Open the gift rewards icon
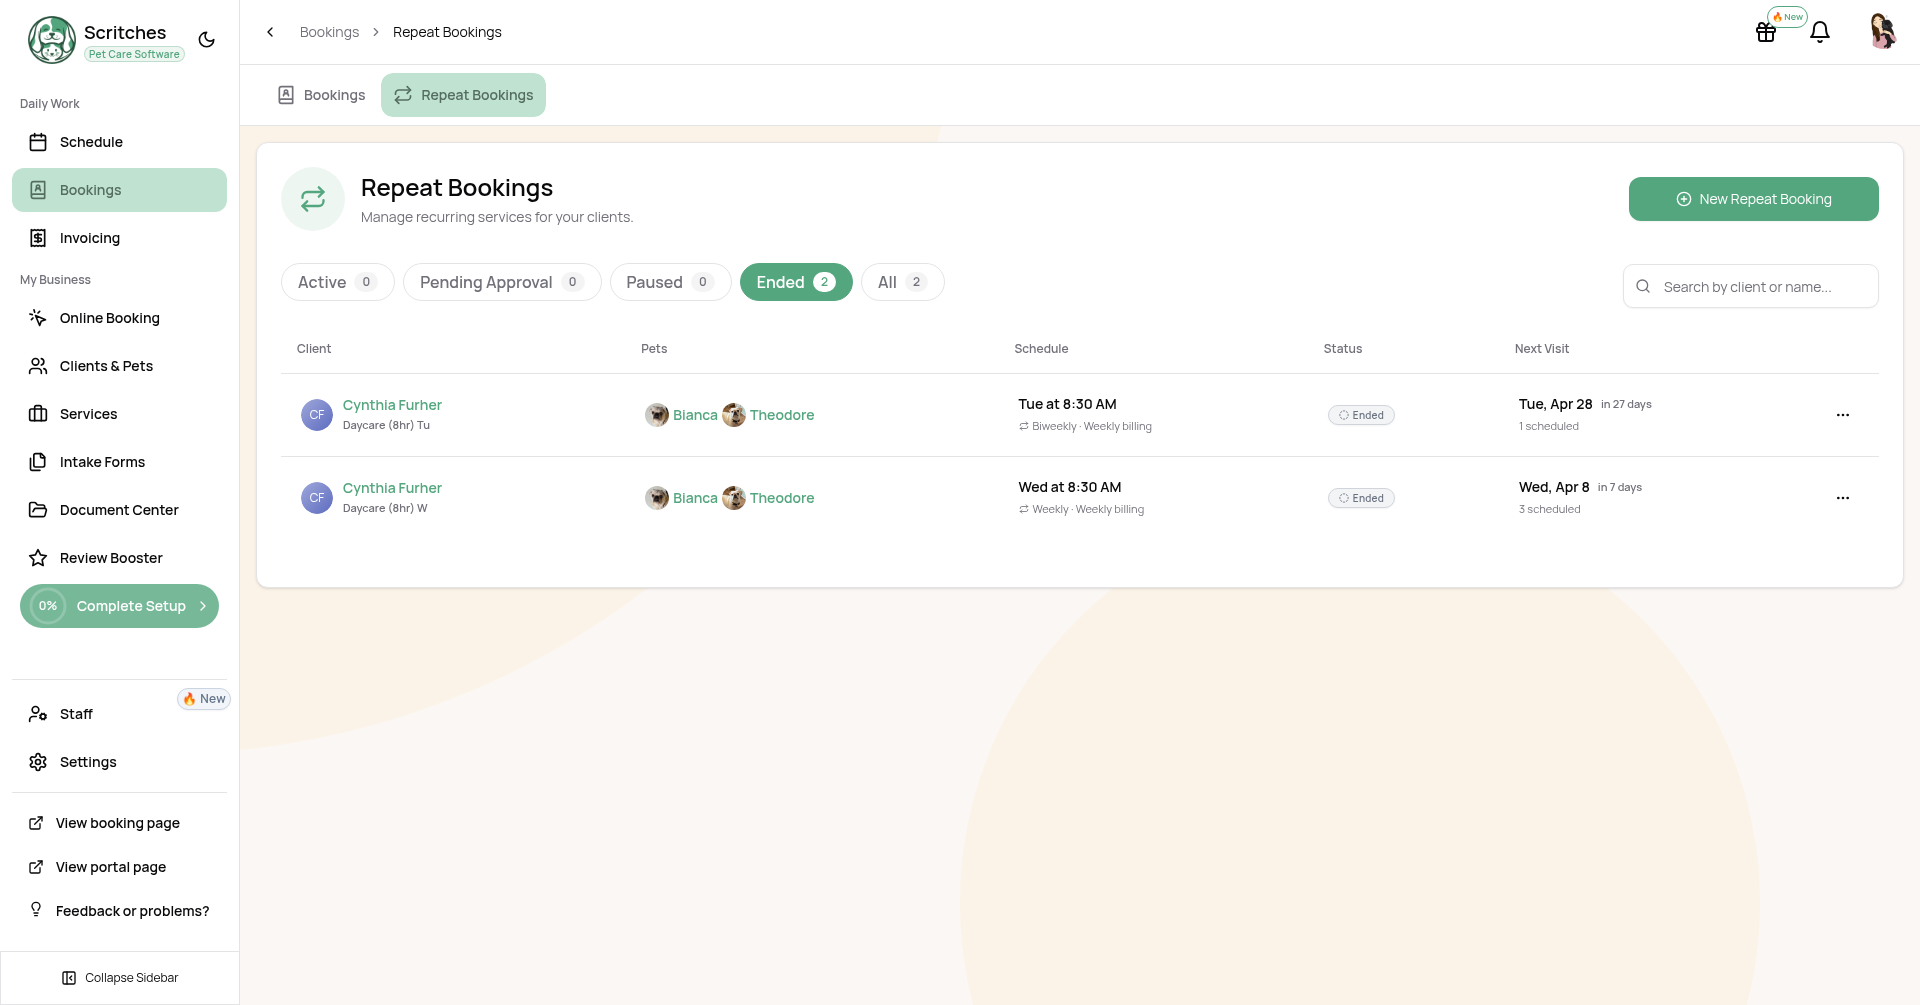The width and height of the screenshot is (1920, 1005). 1766,32
